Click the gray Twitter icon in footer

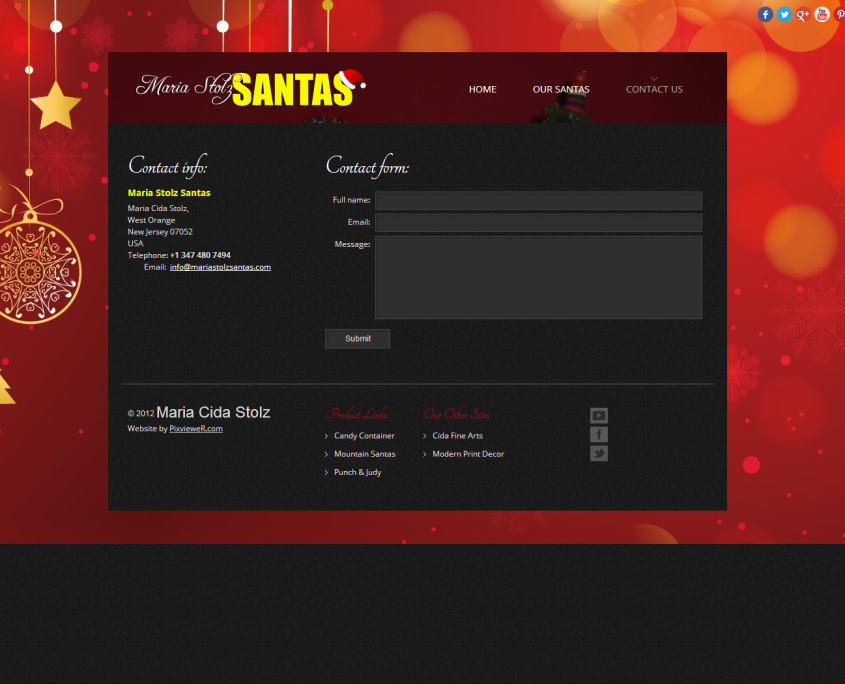(x=599, y=453)
